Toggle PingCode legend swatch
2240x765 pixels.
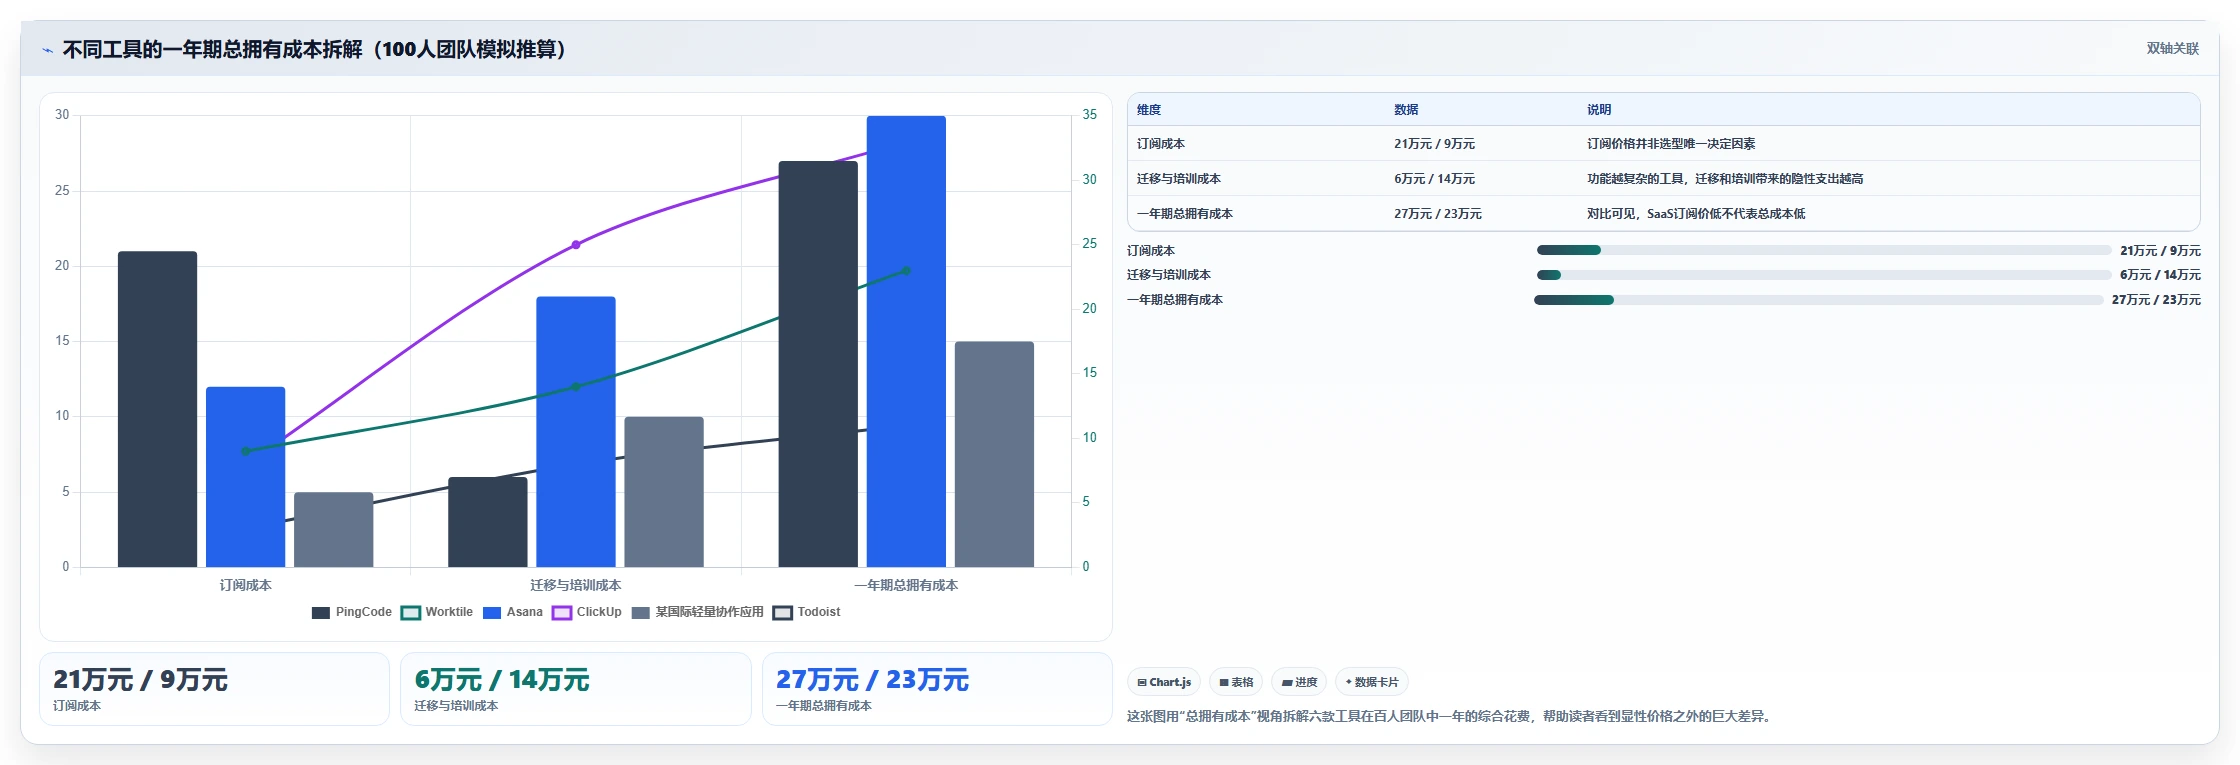click(321, 613)
